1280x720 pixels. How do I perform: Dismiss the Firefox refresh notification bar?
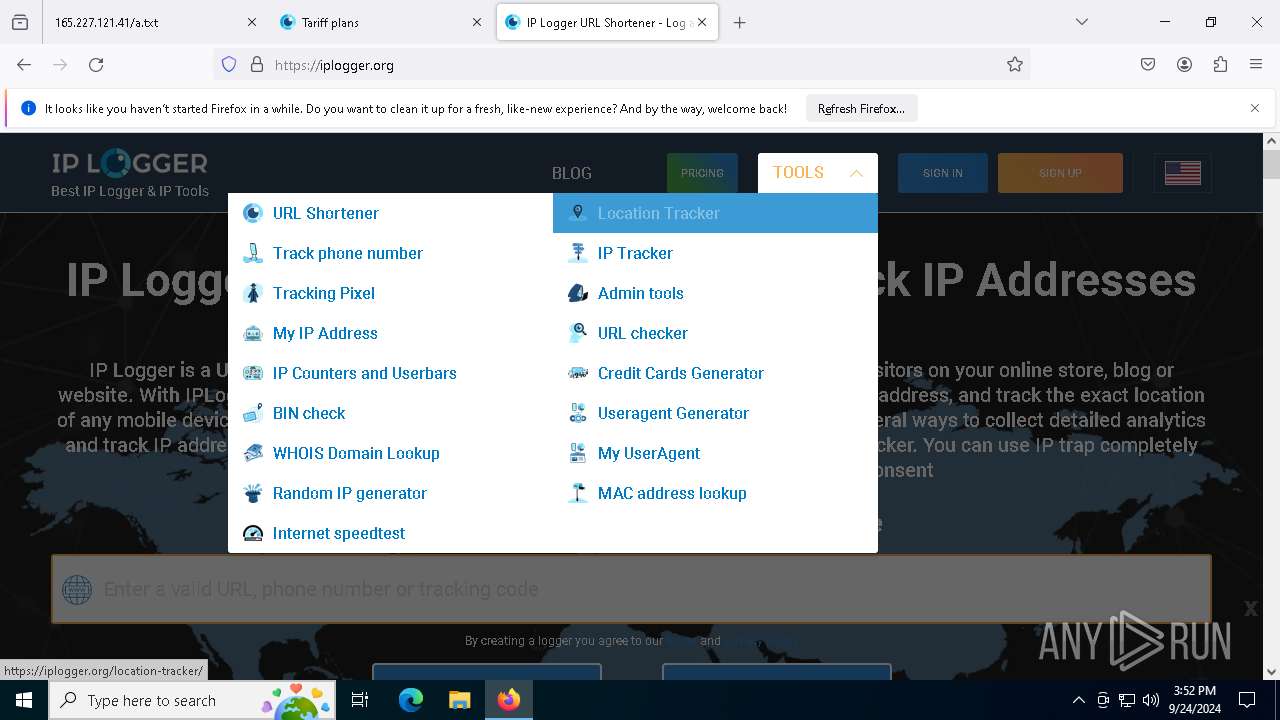pos(1255,108)
